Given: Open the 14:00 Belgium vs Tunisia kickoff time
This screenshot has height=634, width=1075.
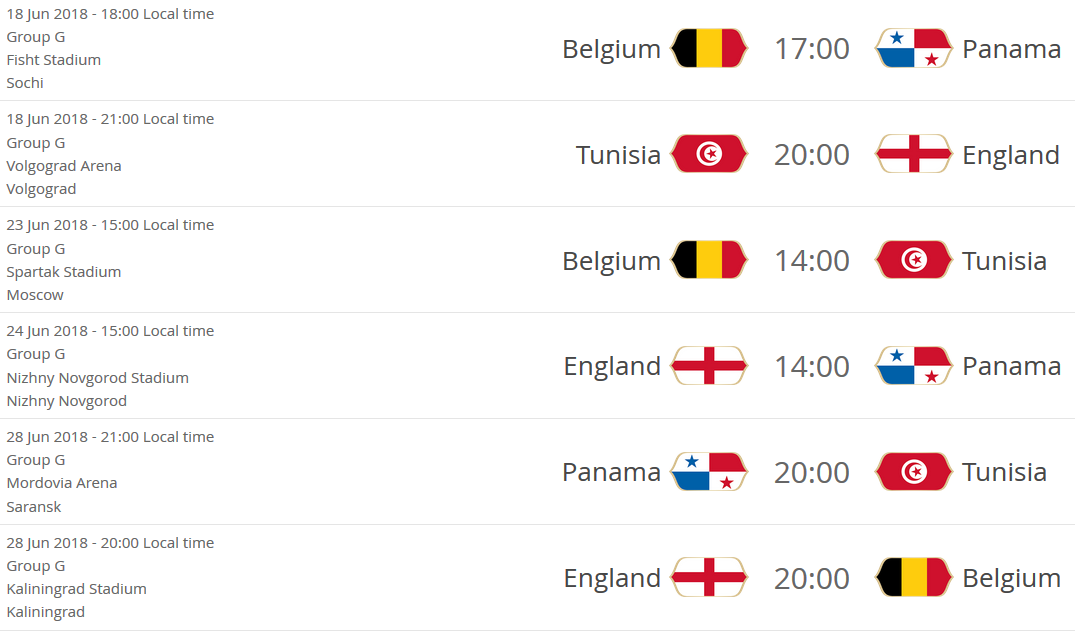Looking at the screenshot, I should click(x=812, y=260).
